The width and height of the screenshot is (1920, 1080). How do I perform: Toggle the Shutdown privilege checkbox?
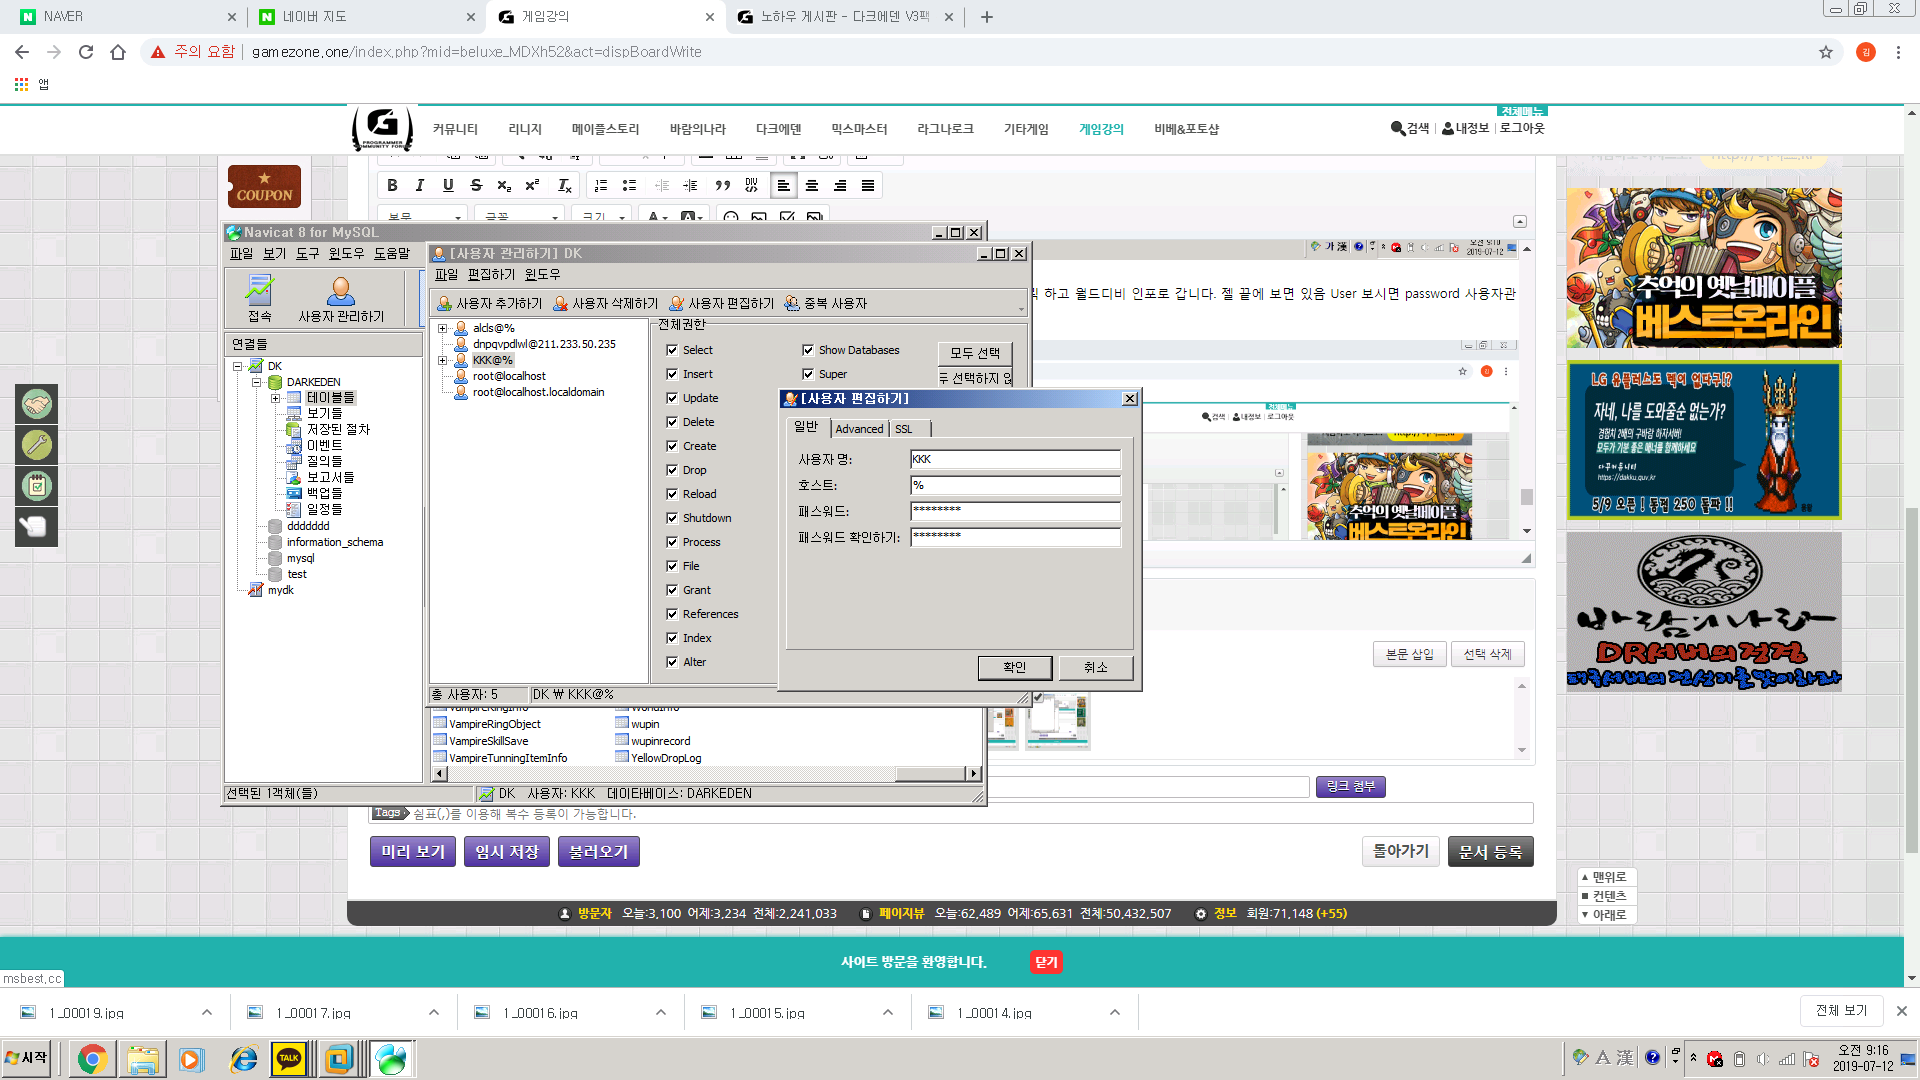672,518
